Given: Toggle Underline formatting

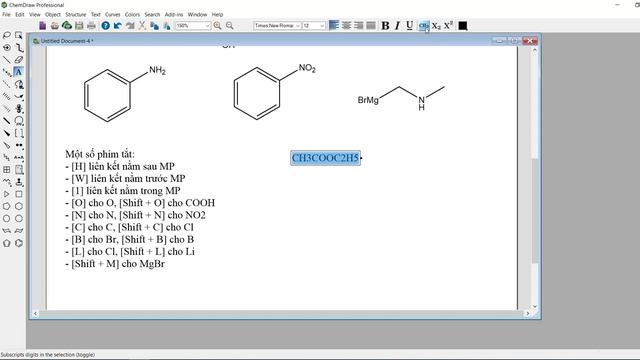Looking at the screenshot, I should coord(409,26).
